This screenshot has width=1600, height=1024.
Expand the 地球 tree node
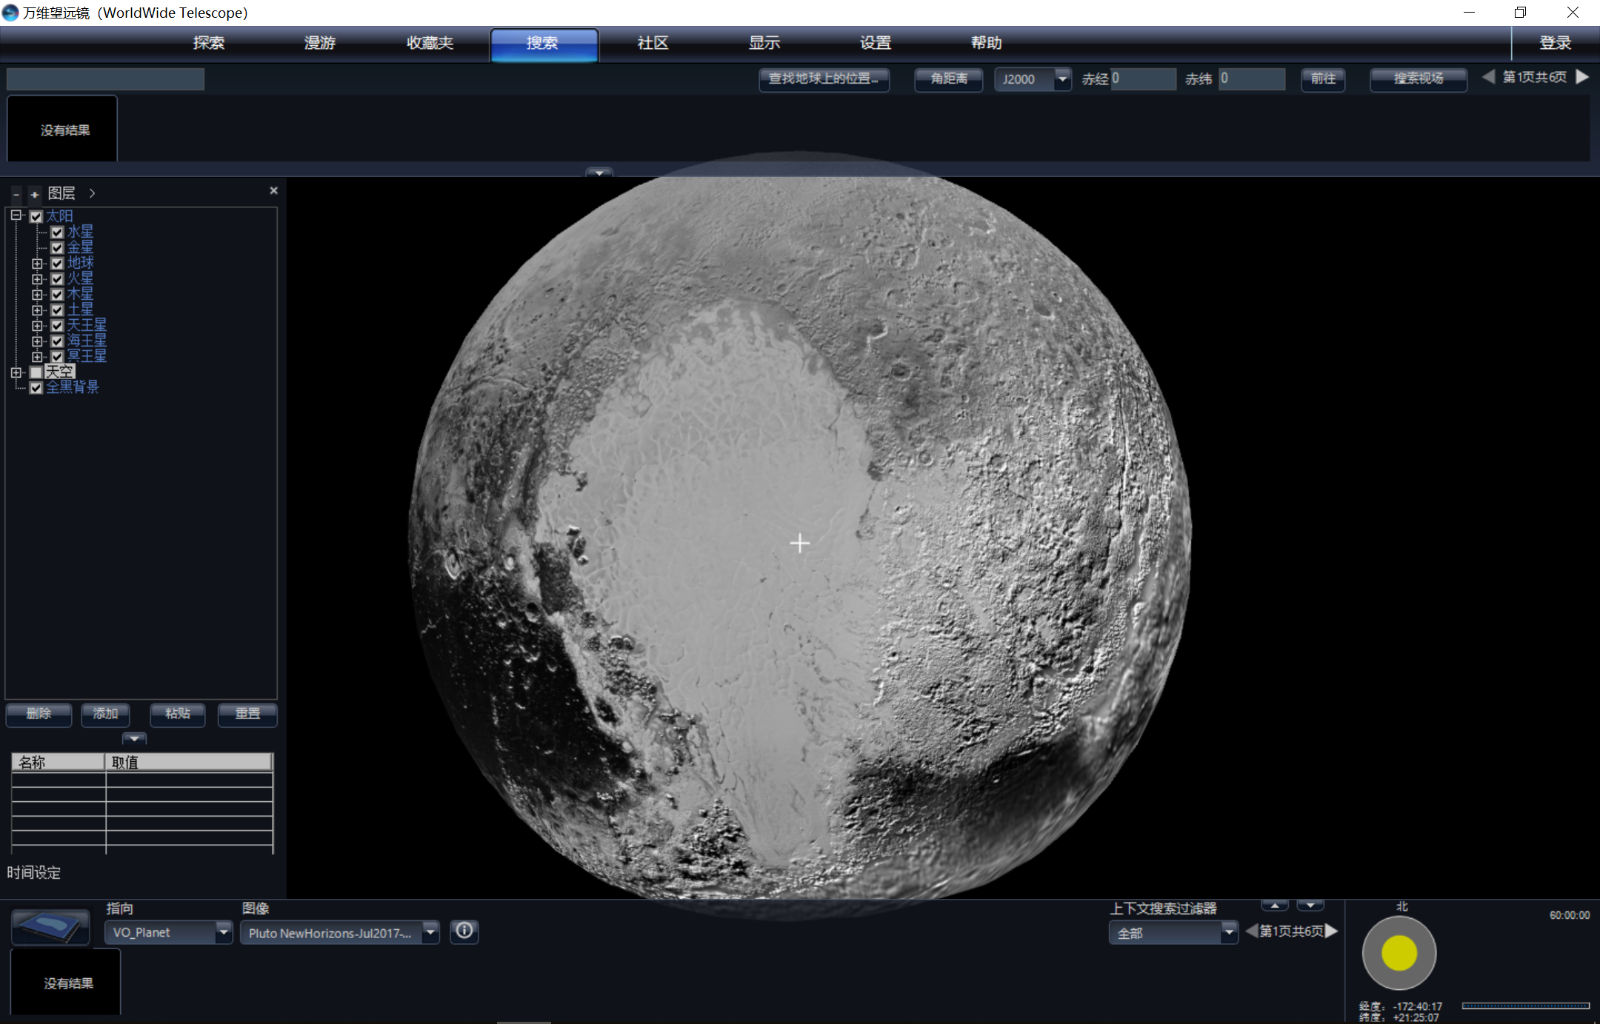coord(37,264)
